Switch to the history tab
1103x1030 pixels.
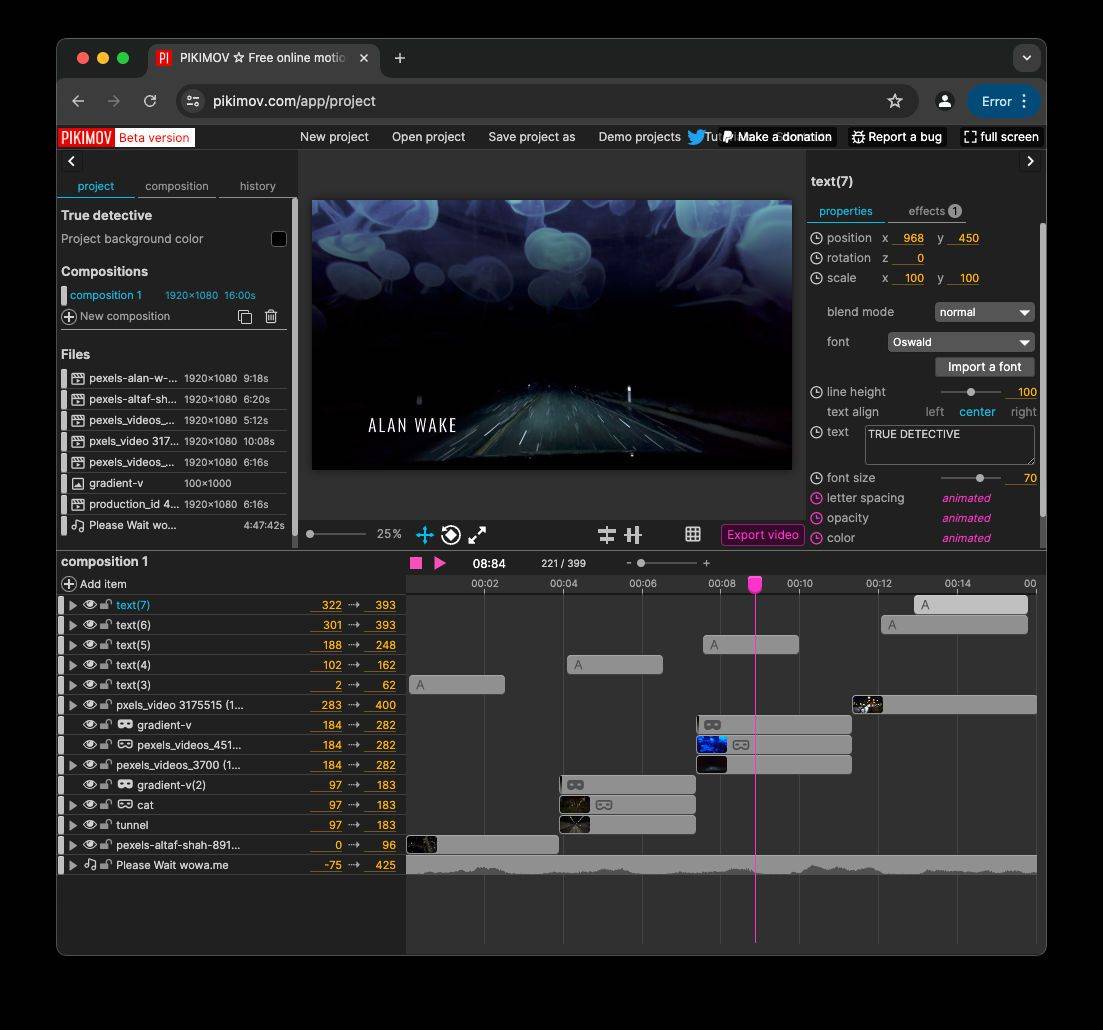click(257, 186)
